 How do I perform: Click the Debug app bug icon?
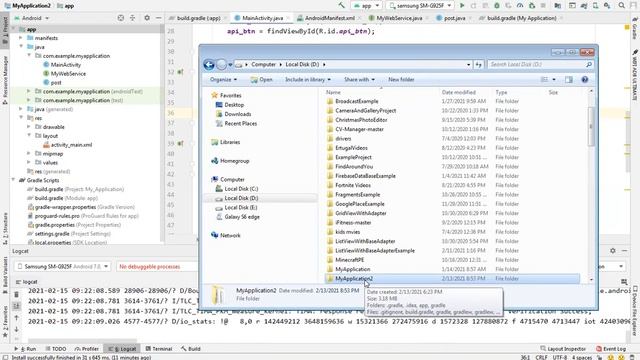[497, 6]
